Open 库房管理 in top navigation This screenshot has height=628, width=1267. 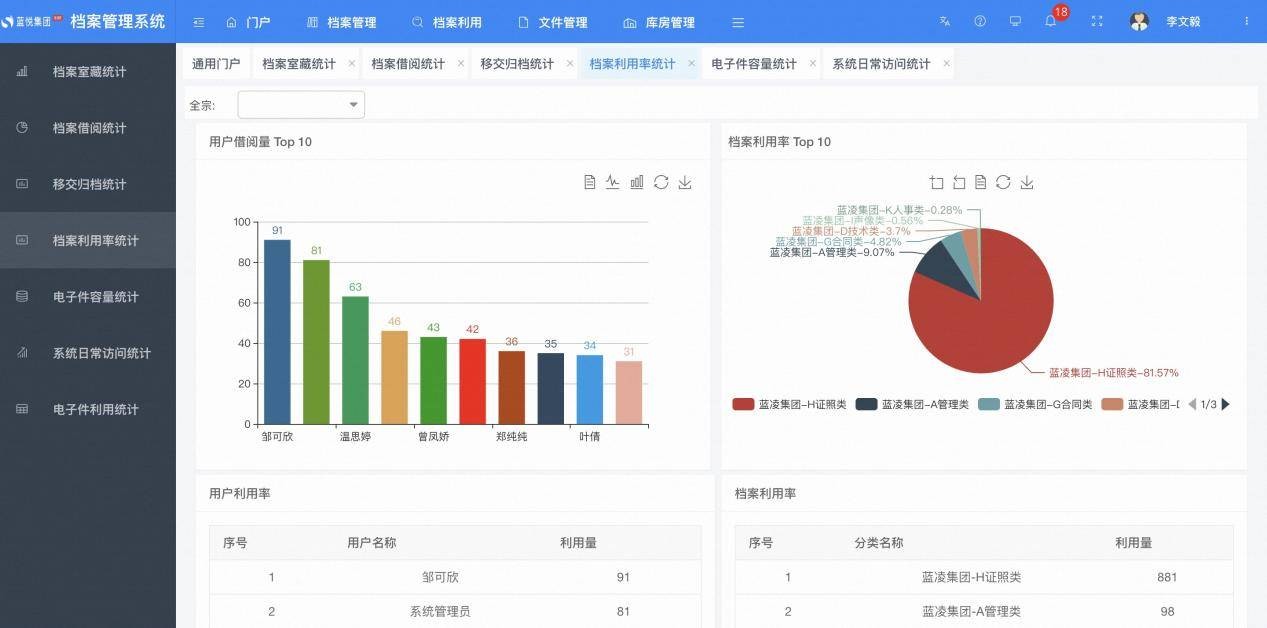[x=659, y=22]
